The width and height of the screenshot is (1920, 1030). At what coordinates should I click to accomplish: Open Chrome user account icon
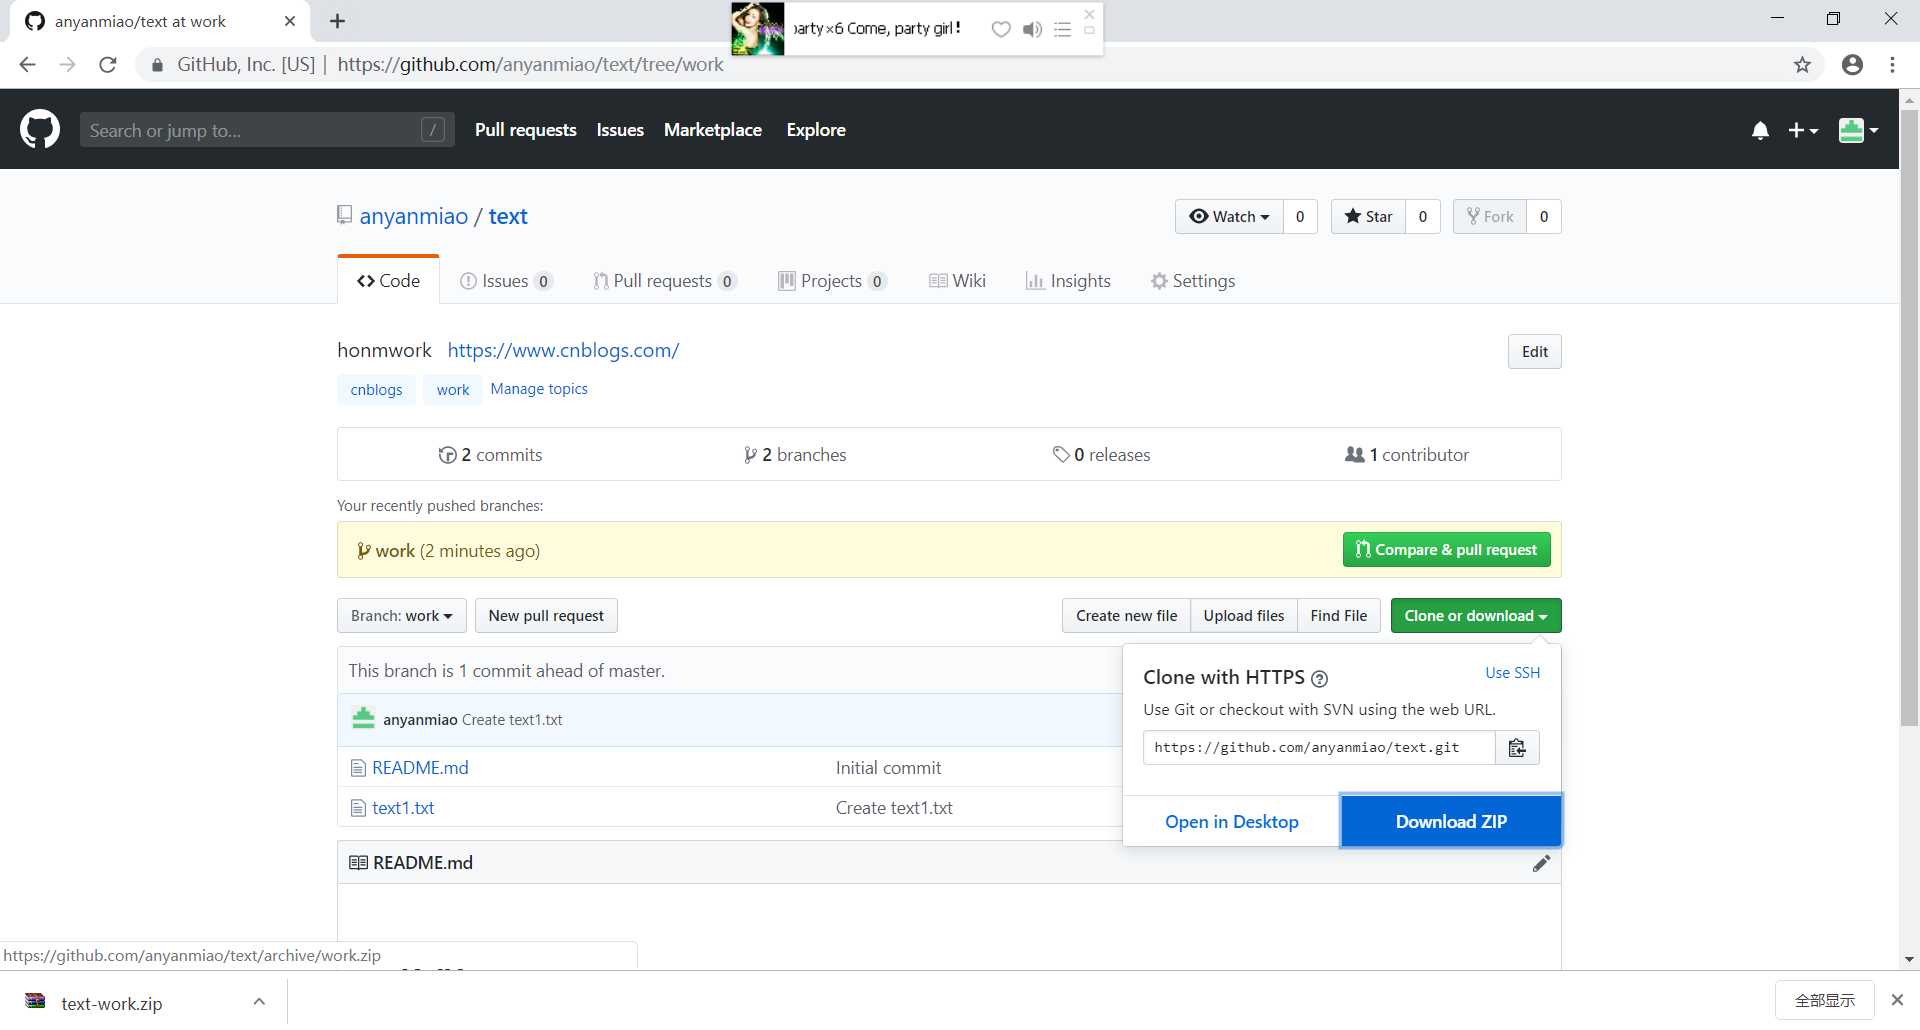(1852, 65)
